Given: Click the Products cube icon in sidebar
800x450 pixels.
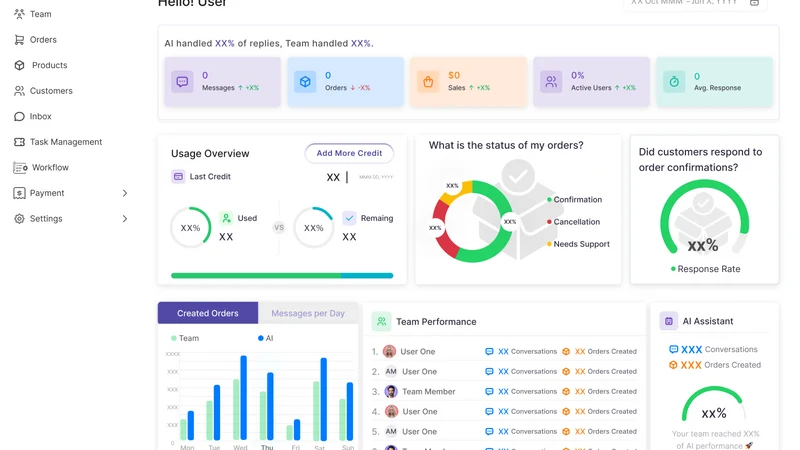Looking at the screenshot, I should [x=19, y=65].
